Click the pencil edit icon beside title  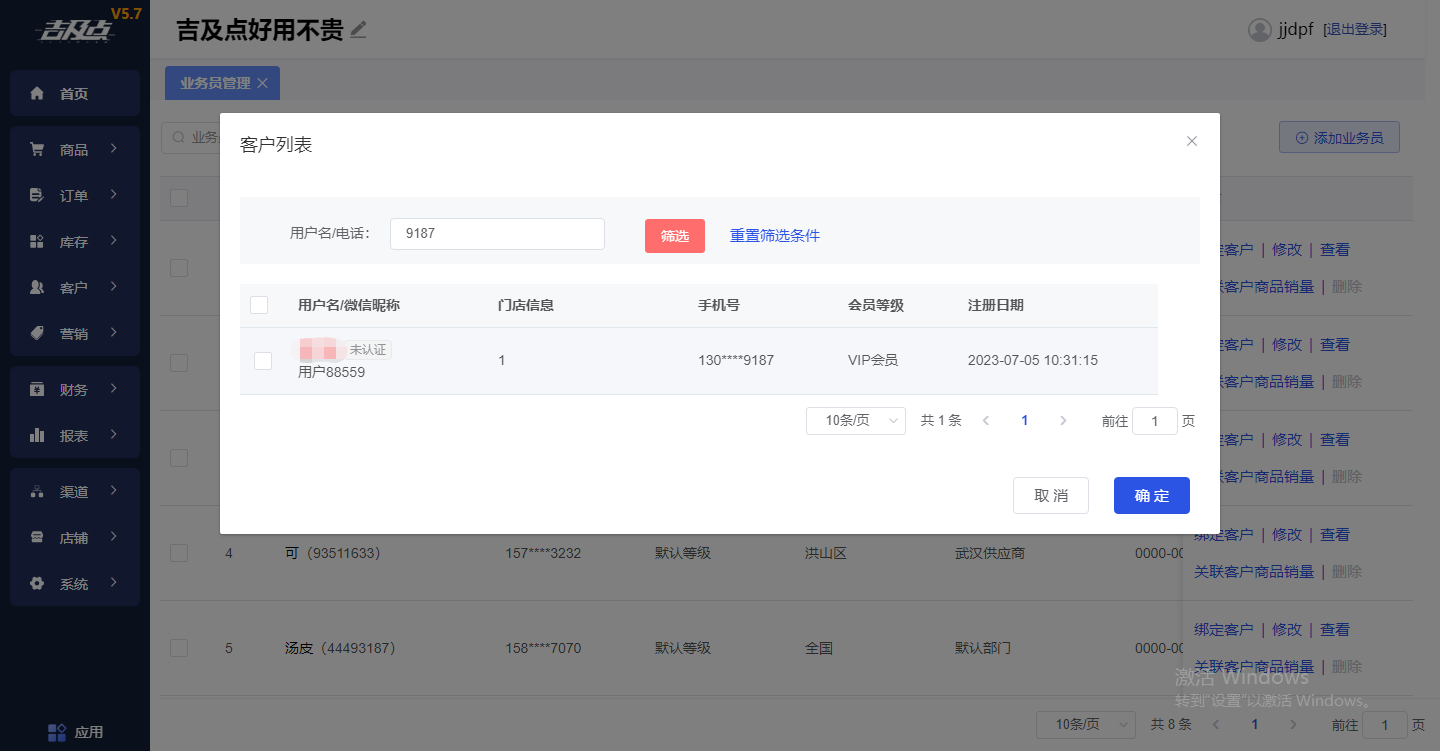tap(358, 30)
